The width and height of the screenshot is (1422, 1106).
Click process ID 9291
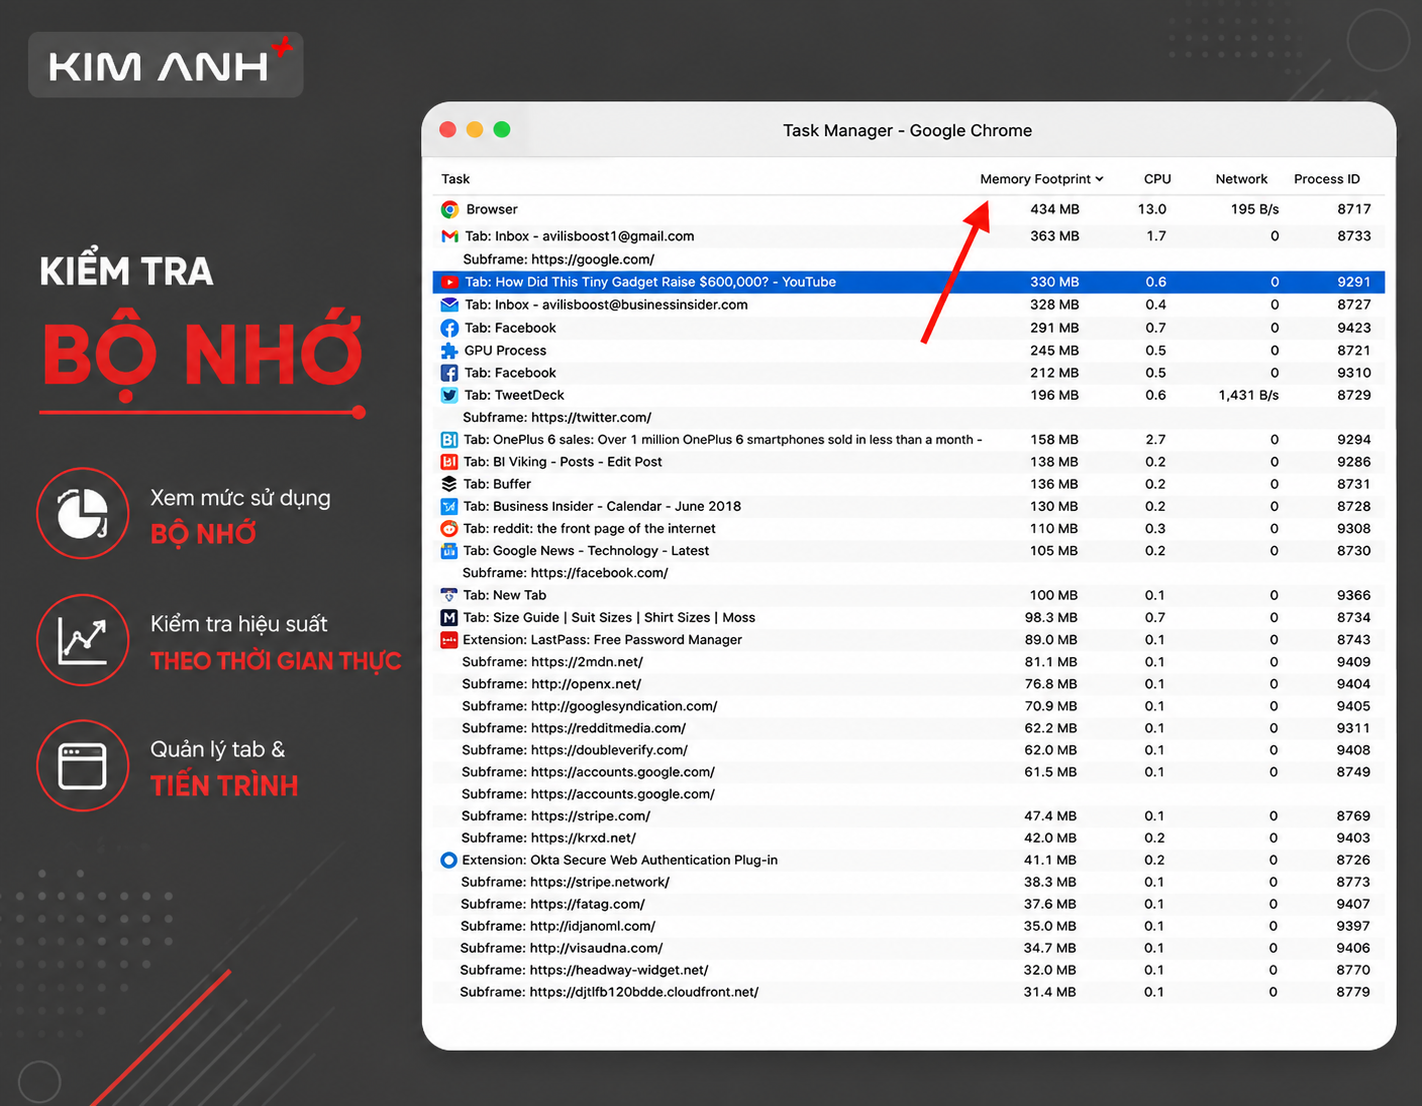point(1354,282)
